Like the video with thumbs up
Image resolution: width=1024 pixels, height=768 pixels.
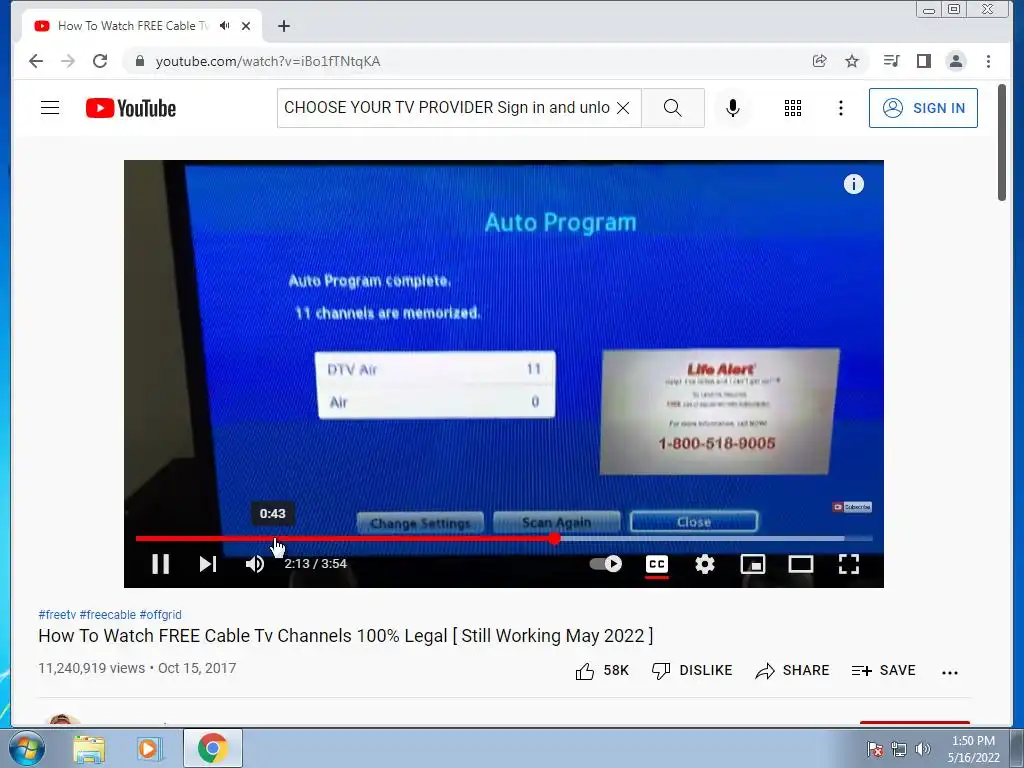pos(601,671)
